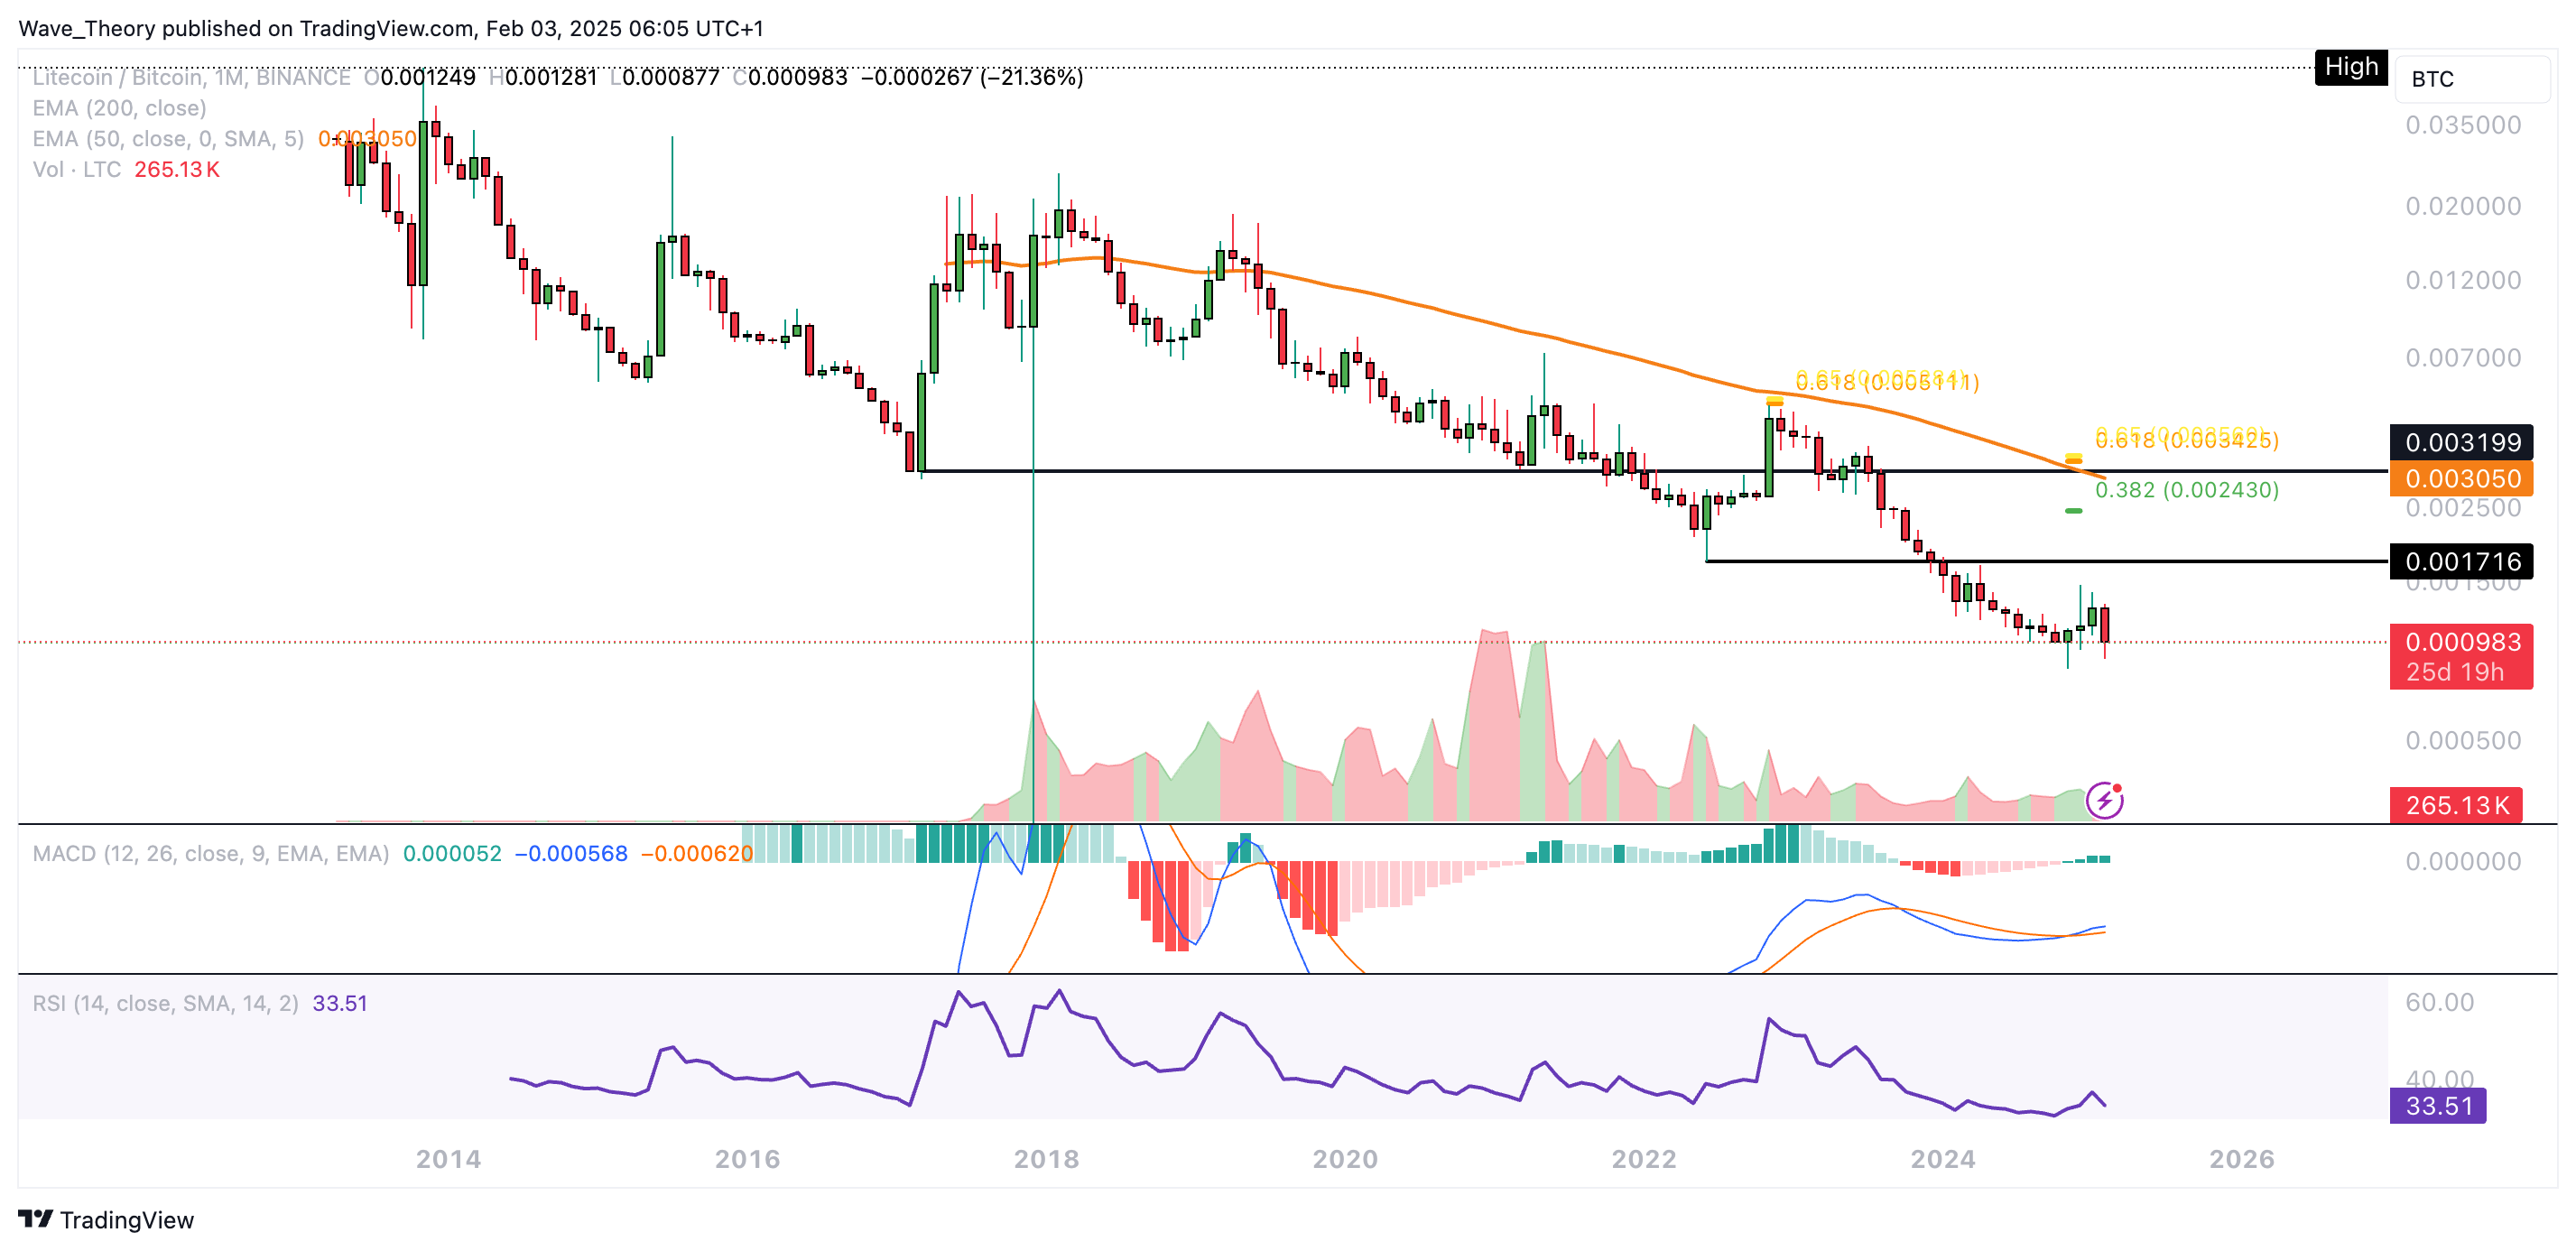Click the black 0.003199 horizontal line price label

[2461, 442]
